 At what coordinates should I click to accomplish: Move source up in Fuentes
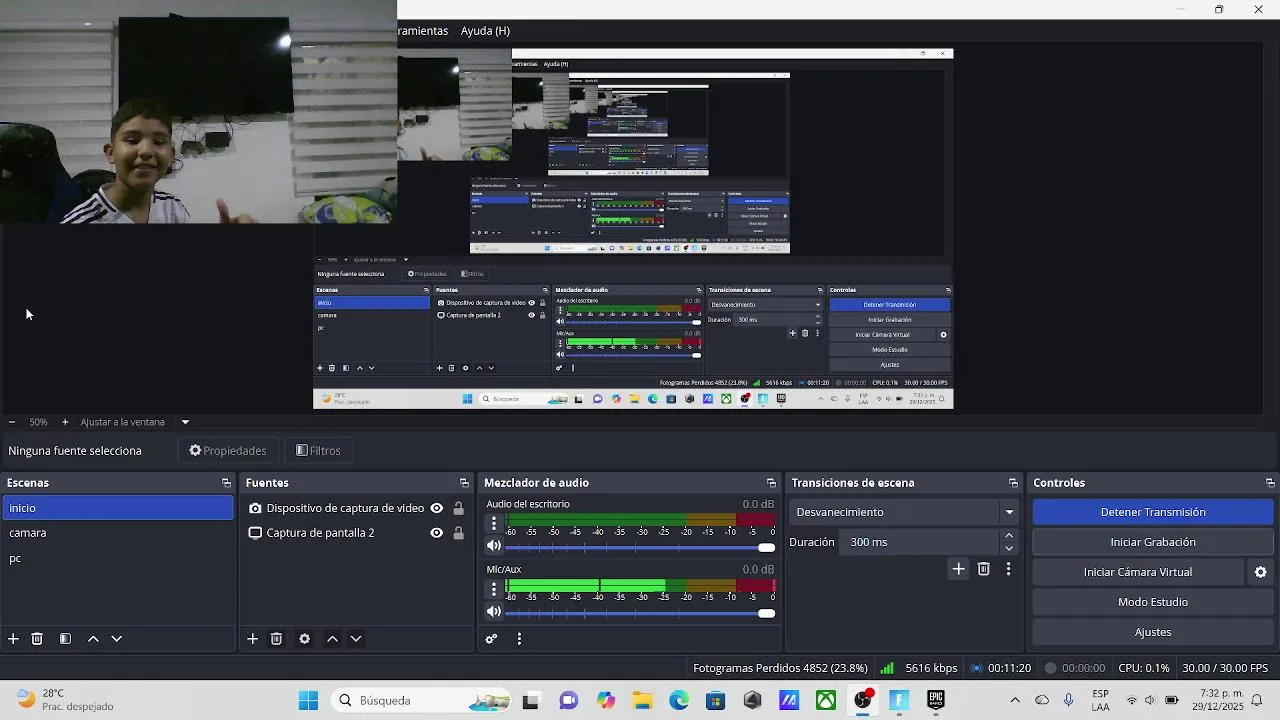[x=333, y=639]
